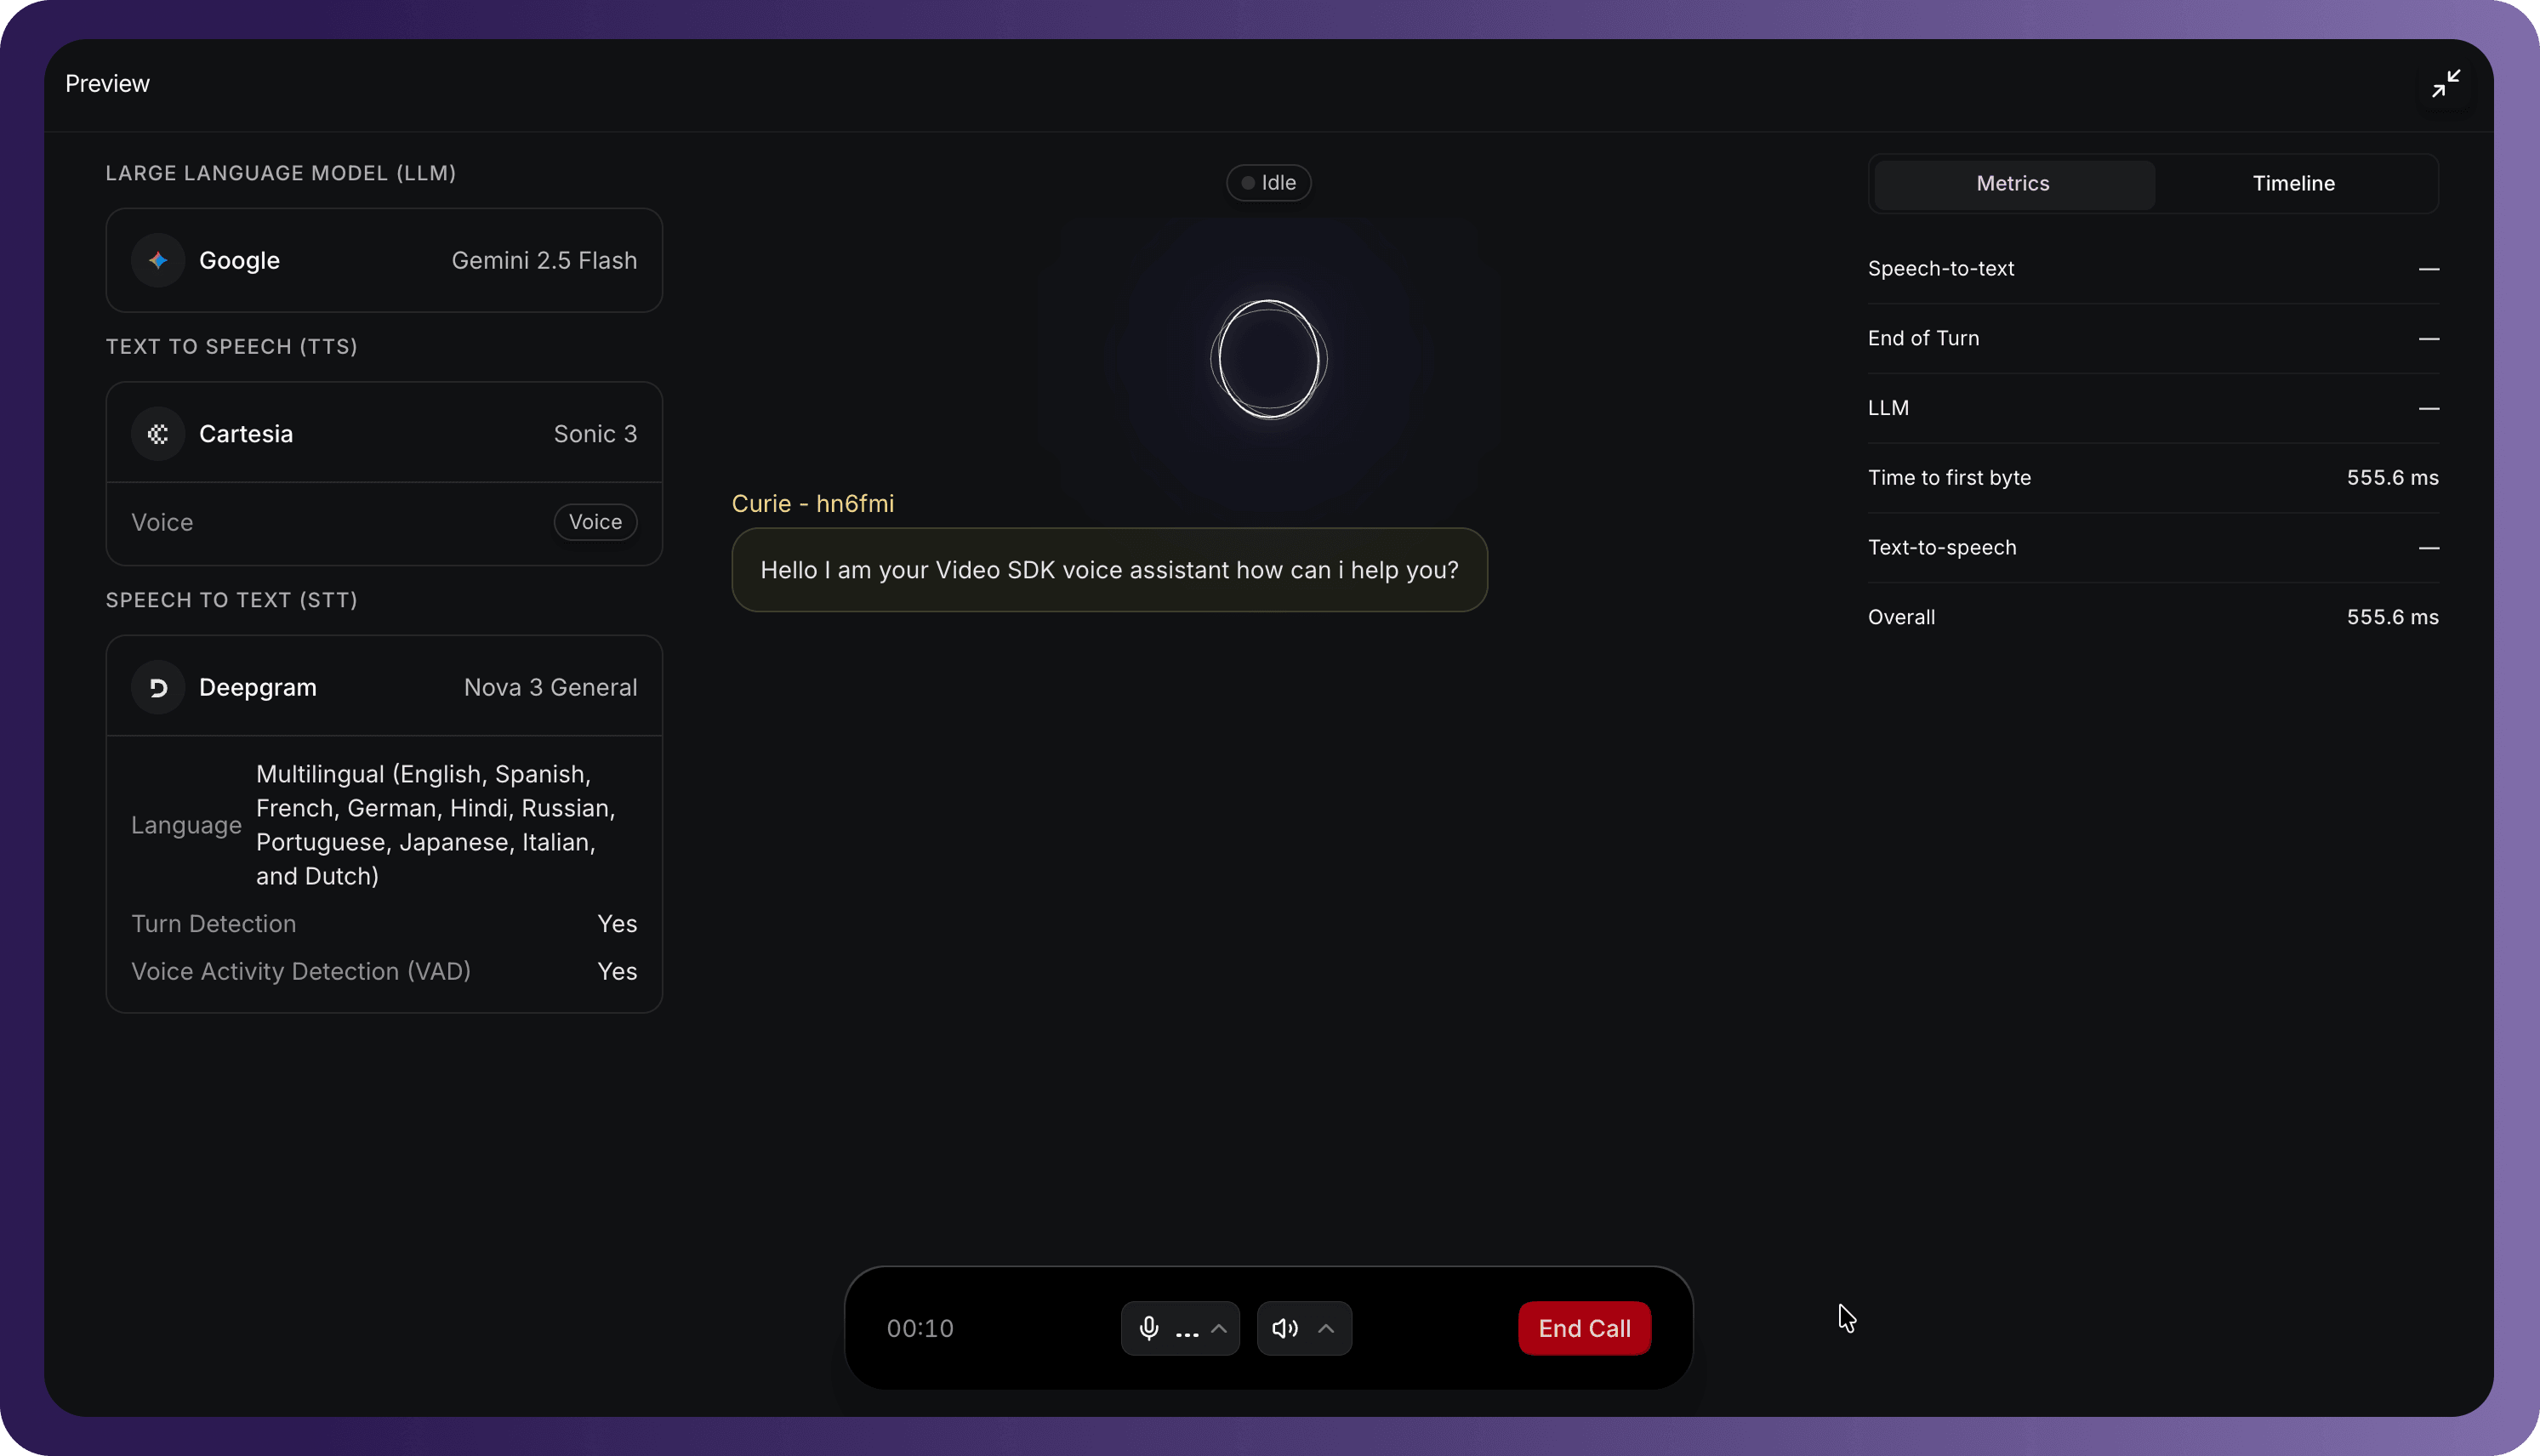Click the 'Voice Activity Detection (VAD)' label
Image resolution: width=2540 pixels, height=1456 pixels.
301,971
